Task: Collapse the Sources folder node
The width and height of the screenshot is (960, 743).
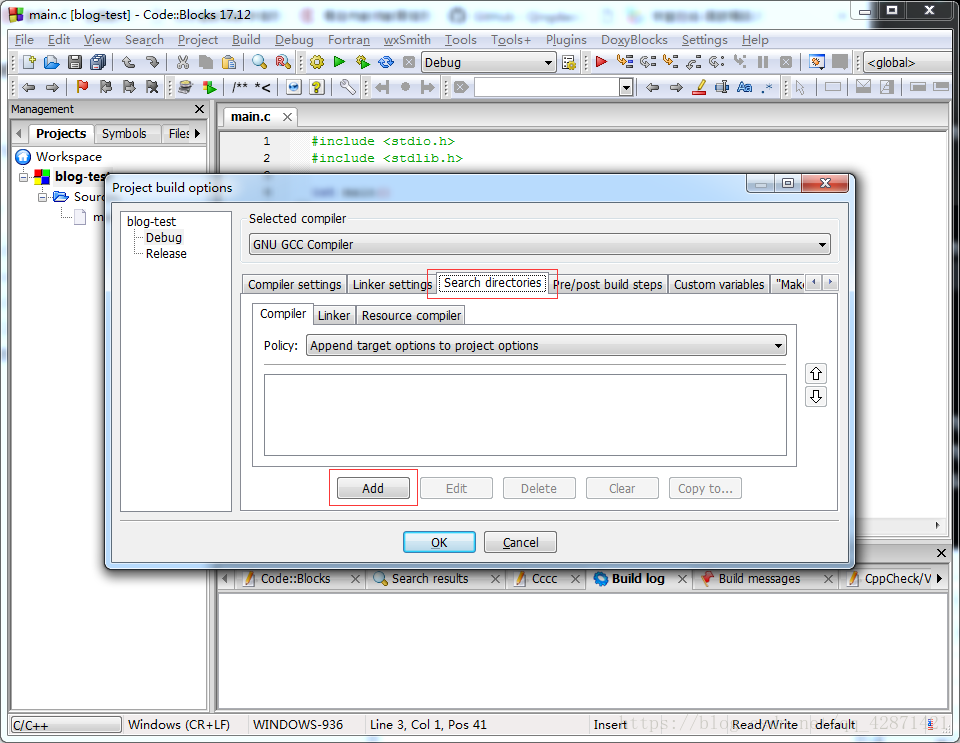Action: click(x=42, y=197)
